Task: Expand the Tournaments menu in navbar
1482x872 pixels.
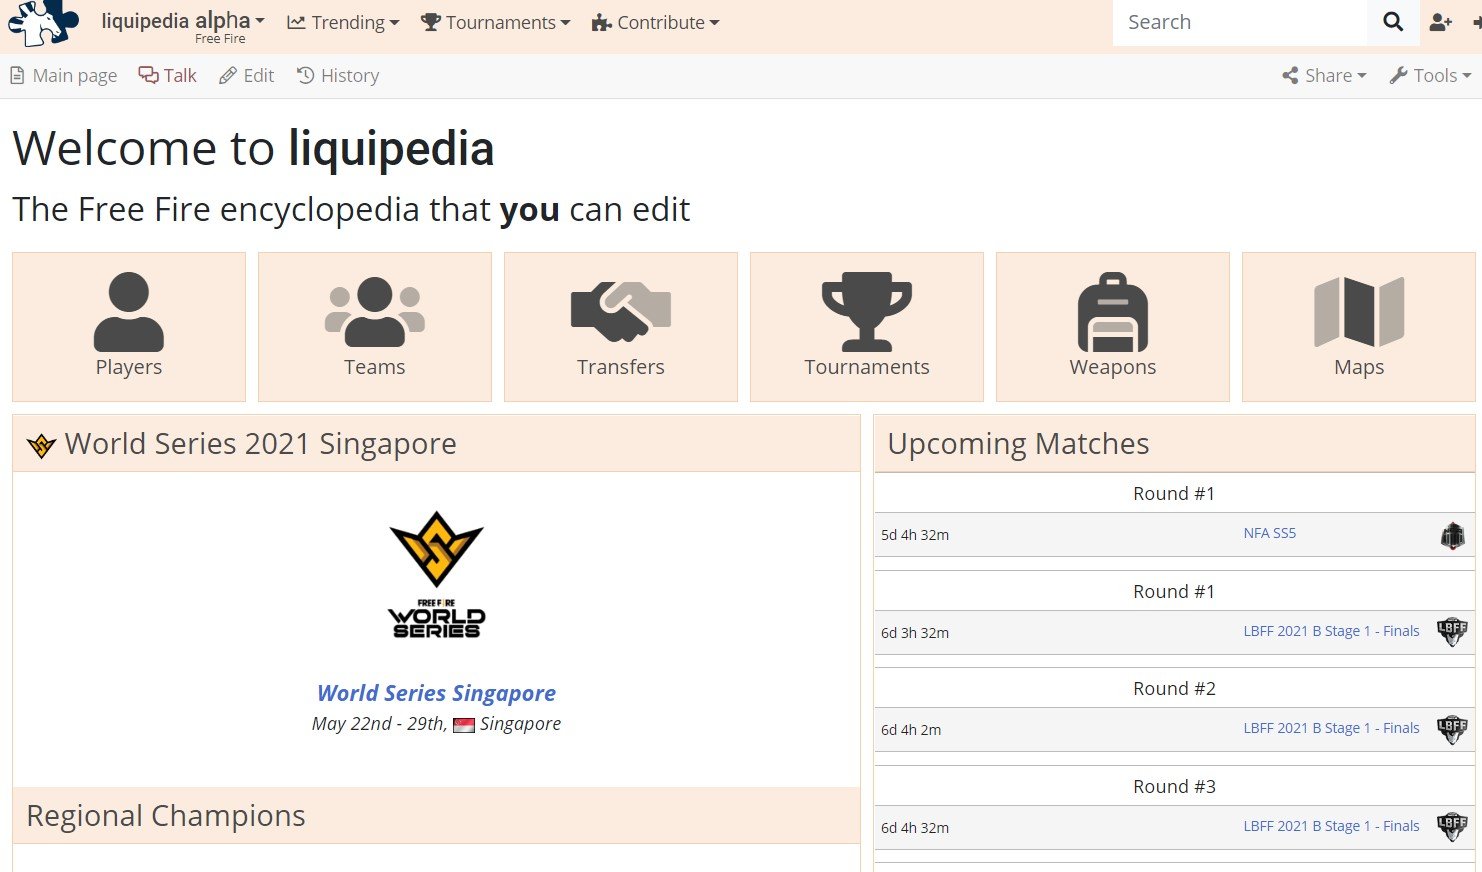Action: pyautogui.click(x=495, y=22)
